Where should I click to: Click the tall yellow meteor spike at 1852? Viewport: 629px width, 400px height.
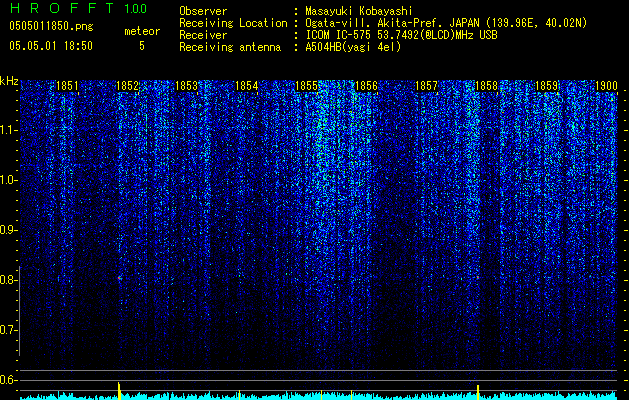pos(119,391)
